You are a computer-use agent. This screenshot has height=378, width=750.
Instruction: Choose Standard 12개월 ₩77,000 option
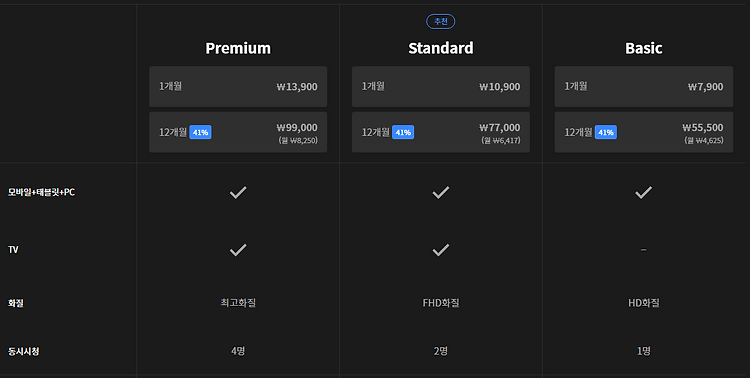pos(441,132)
